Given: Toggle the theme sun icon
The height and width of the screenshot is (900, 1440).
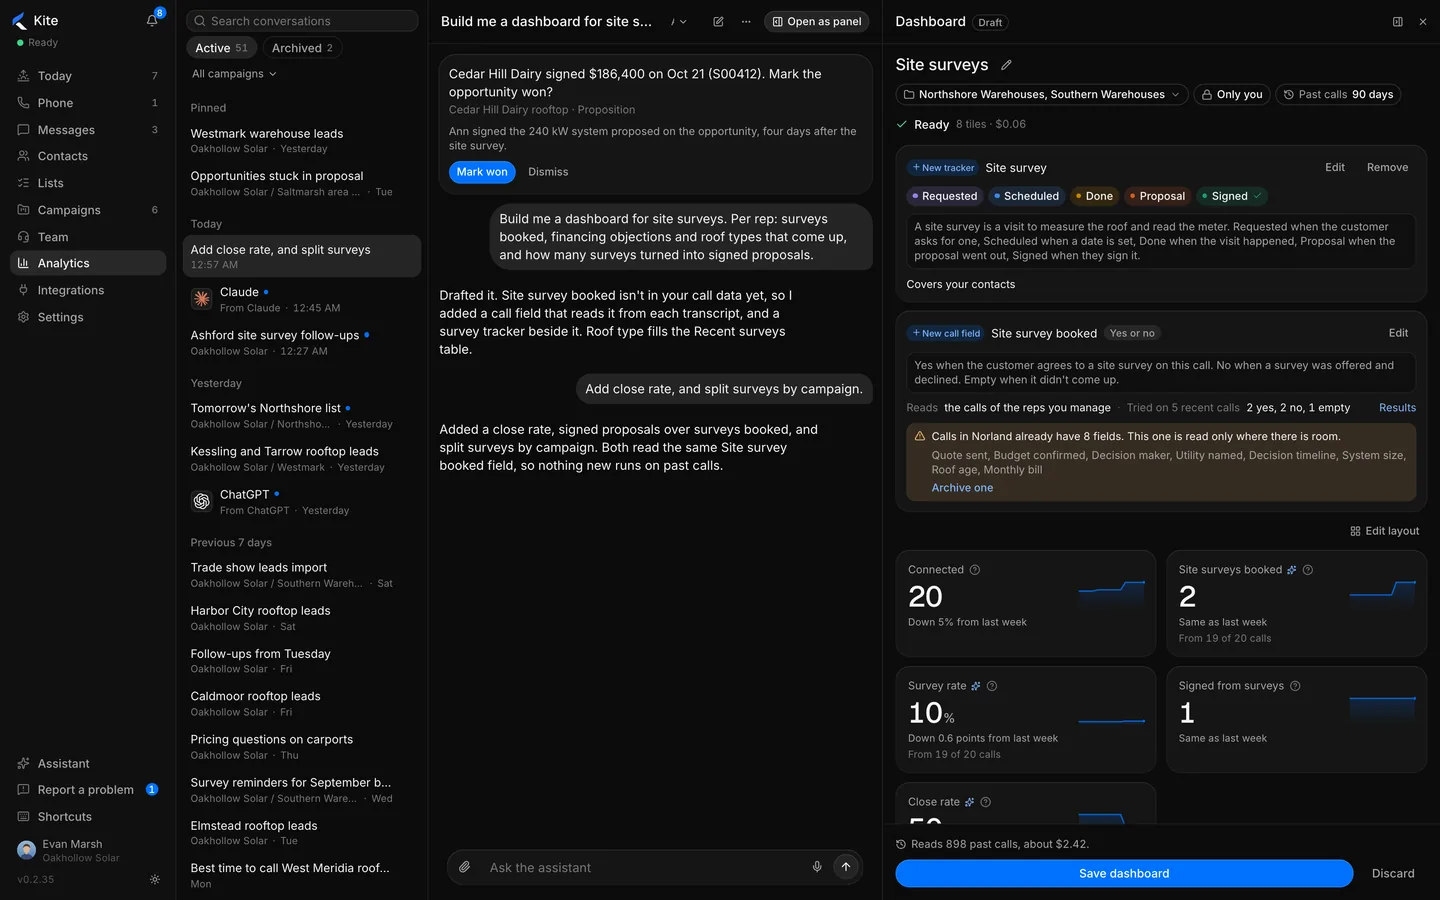Looking at the screenshot, I should point(154,880).
